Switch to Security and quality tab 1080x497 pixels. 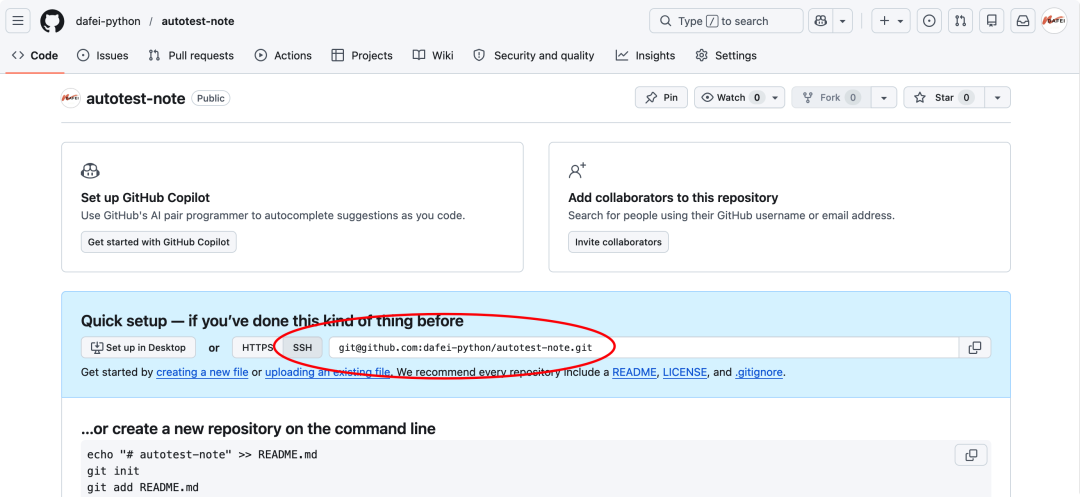pos(534,56)
